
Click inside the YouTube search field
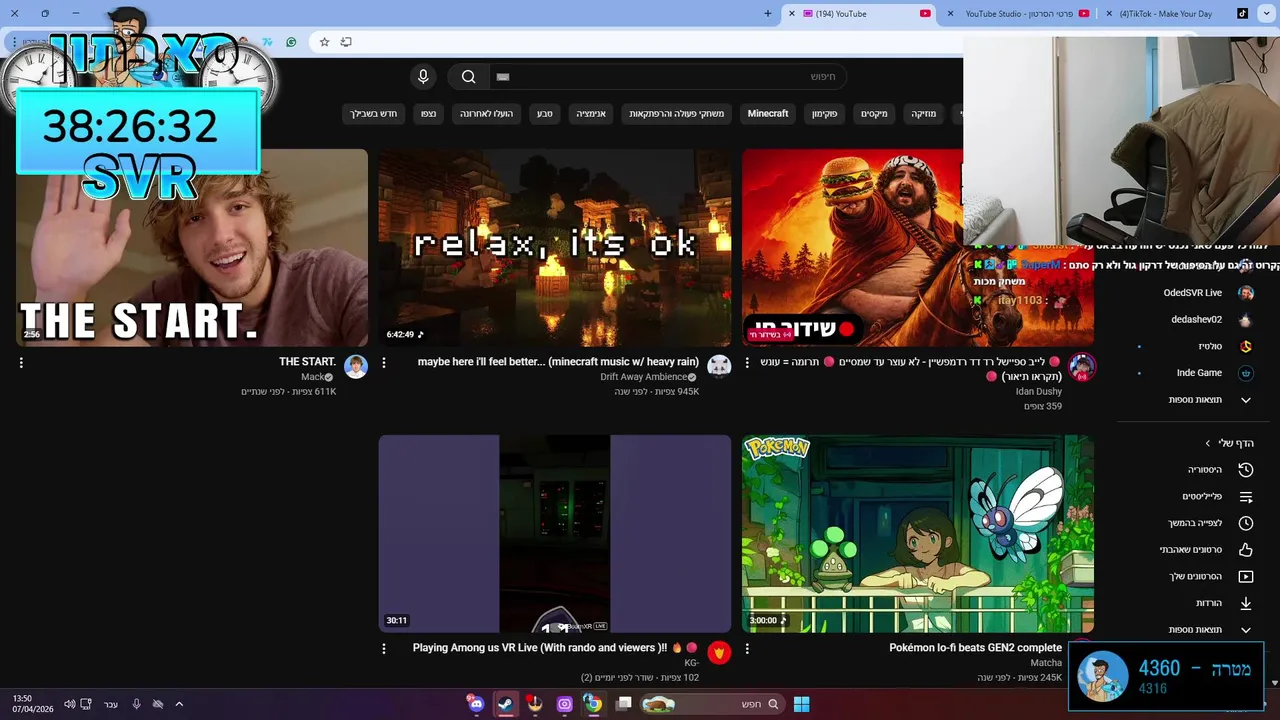point(667,77)
